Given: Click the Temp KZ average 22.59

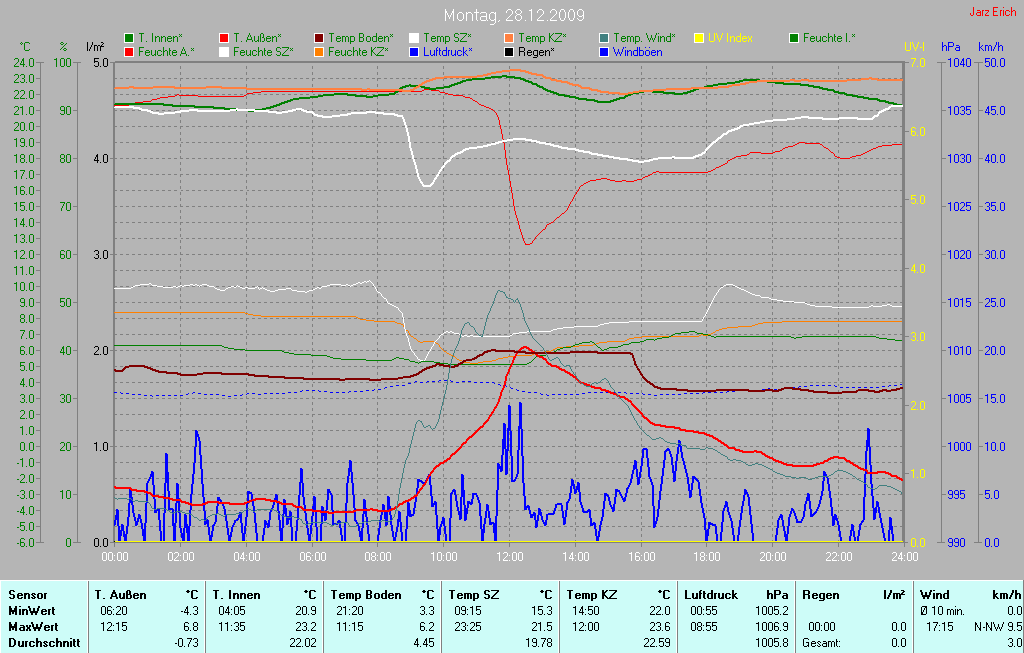Looking at the screenshot, I should [x=657, y=643].
